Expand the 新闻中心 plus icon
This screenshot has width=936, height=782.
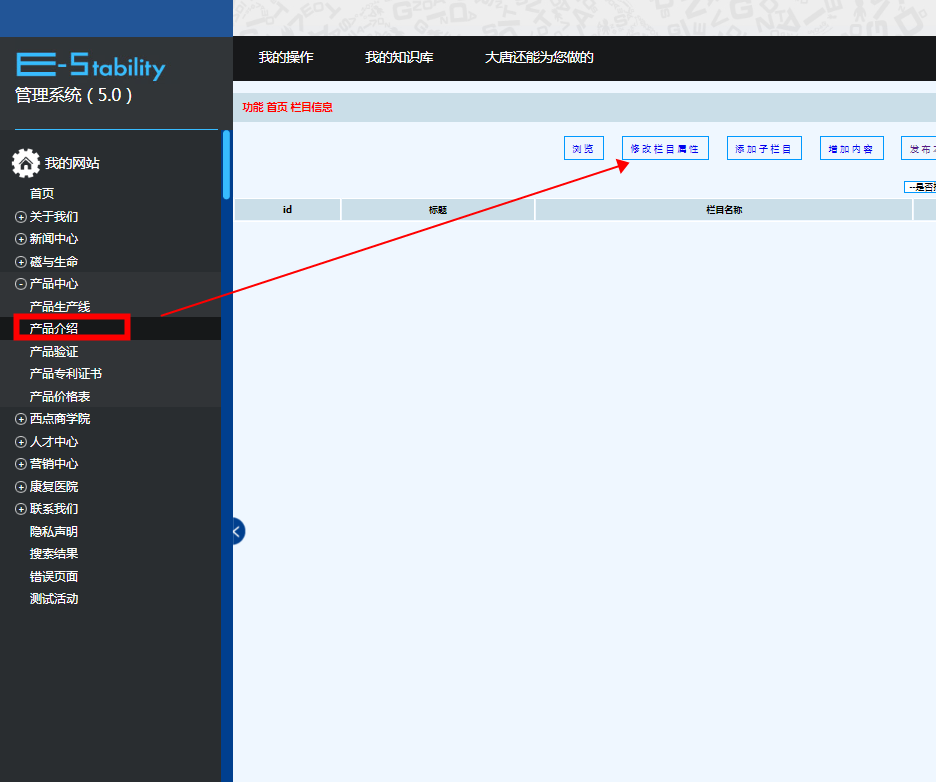[x=21, y=239]
